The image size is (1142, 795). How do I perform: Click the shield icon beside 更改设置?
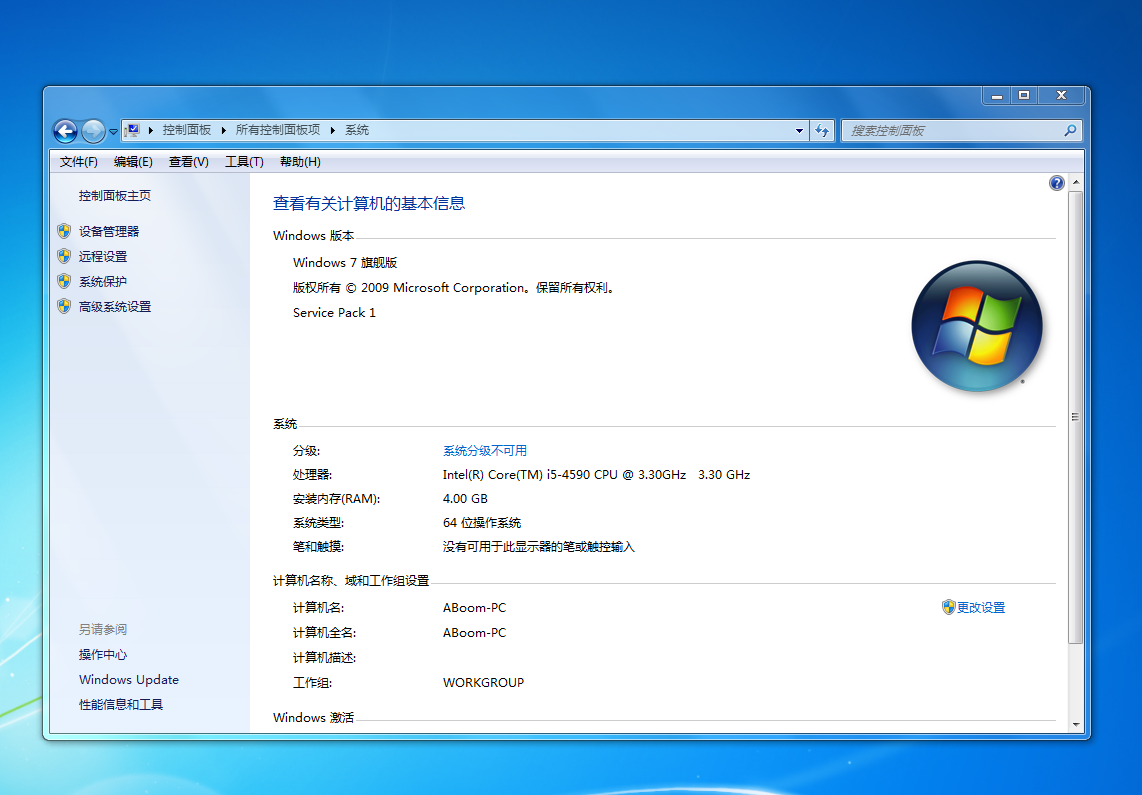pos(948,607)
